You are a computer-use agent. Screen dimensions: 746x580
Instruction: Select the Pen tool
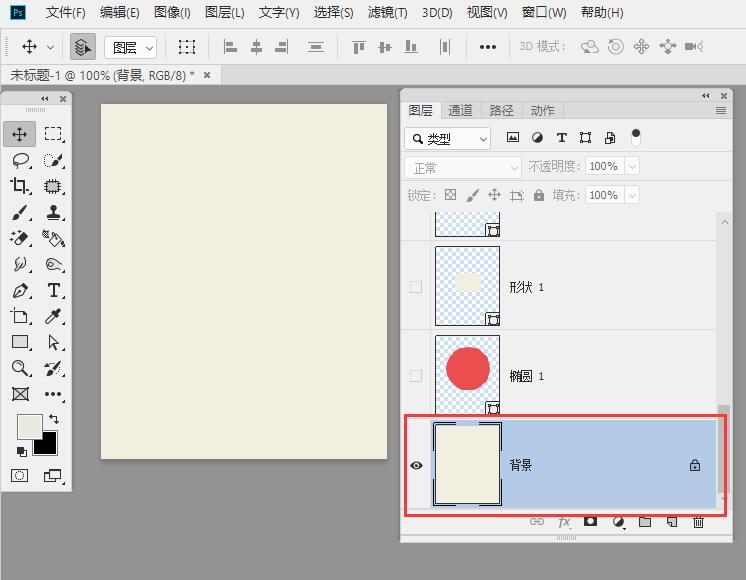(x=20, y=290)
